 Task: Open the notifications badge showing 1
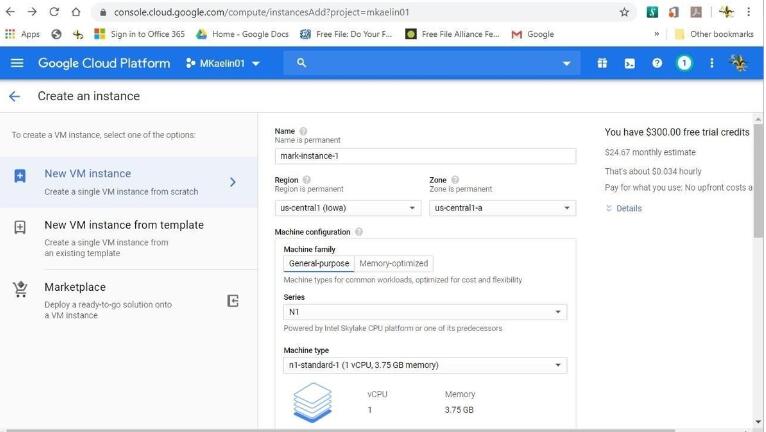click(x=684, y=63)
